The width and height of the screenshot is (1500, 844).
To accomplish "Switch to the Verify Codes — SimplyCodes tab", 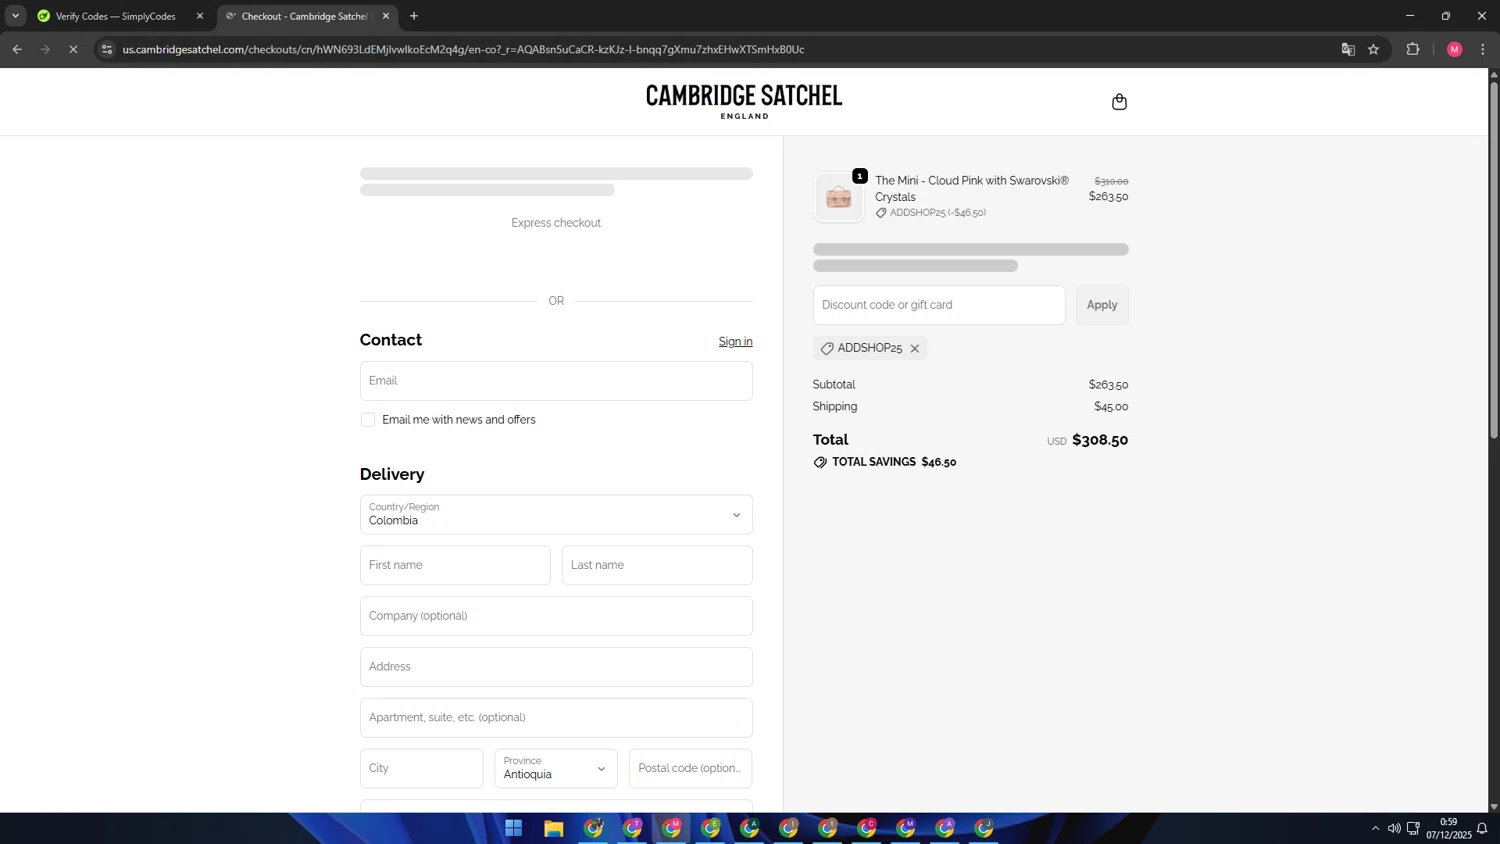I will 115,16.
